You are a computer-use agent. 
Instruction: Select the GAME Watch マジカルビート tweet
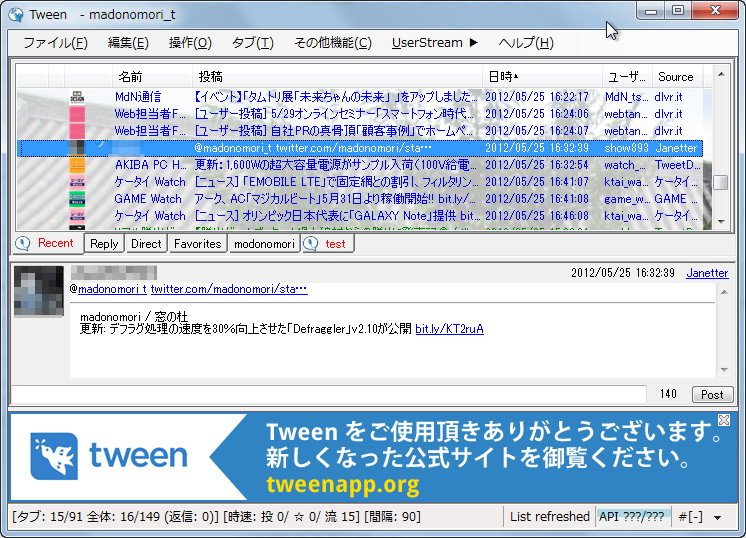coord(335,199)
